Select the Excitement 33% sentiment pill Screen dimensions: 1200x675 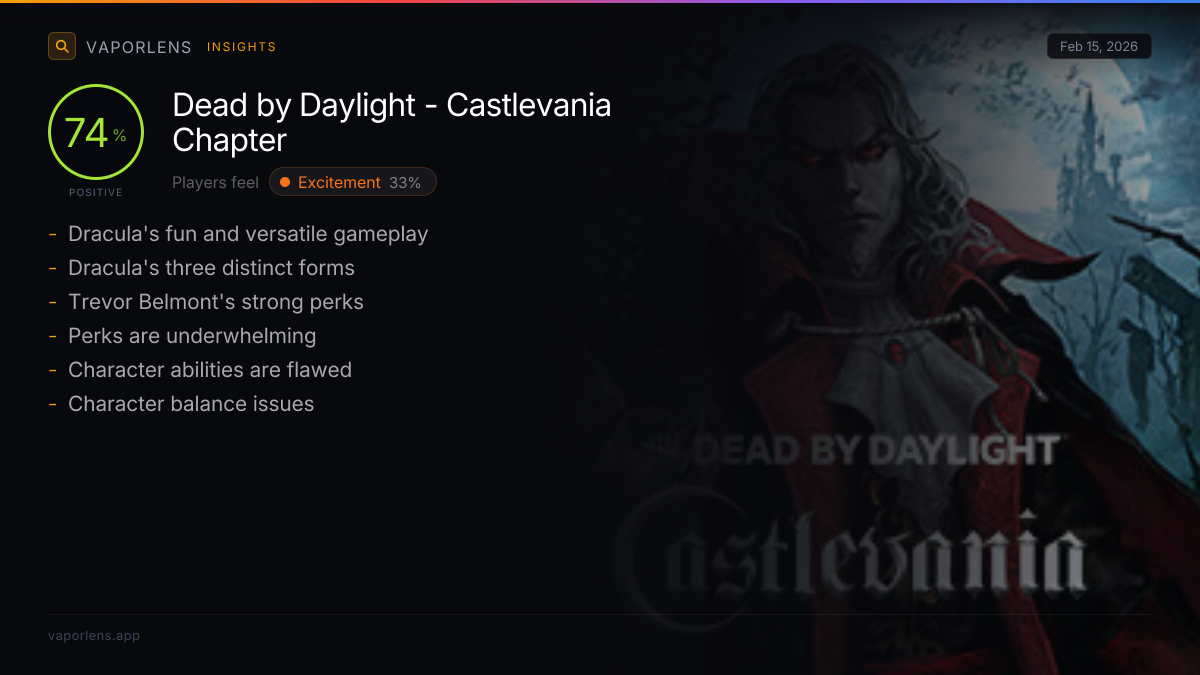(x=353, y=182)
